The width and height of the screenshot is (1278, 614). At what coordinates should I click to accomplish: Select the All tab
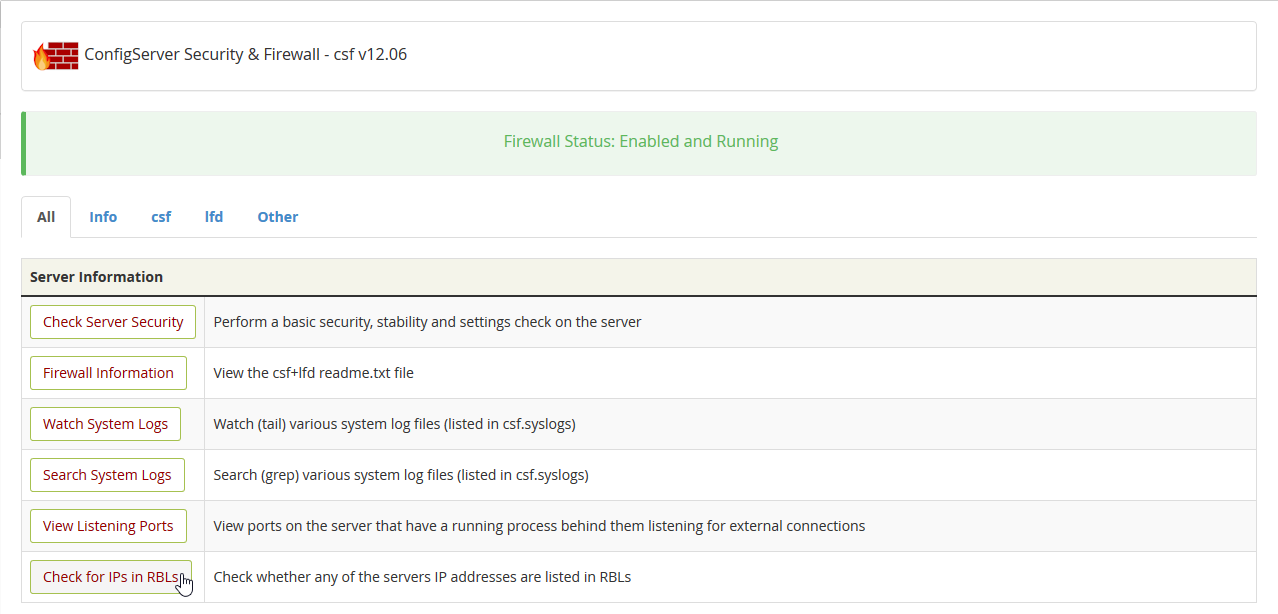click(46, 217)
